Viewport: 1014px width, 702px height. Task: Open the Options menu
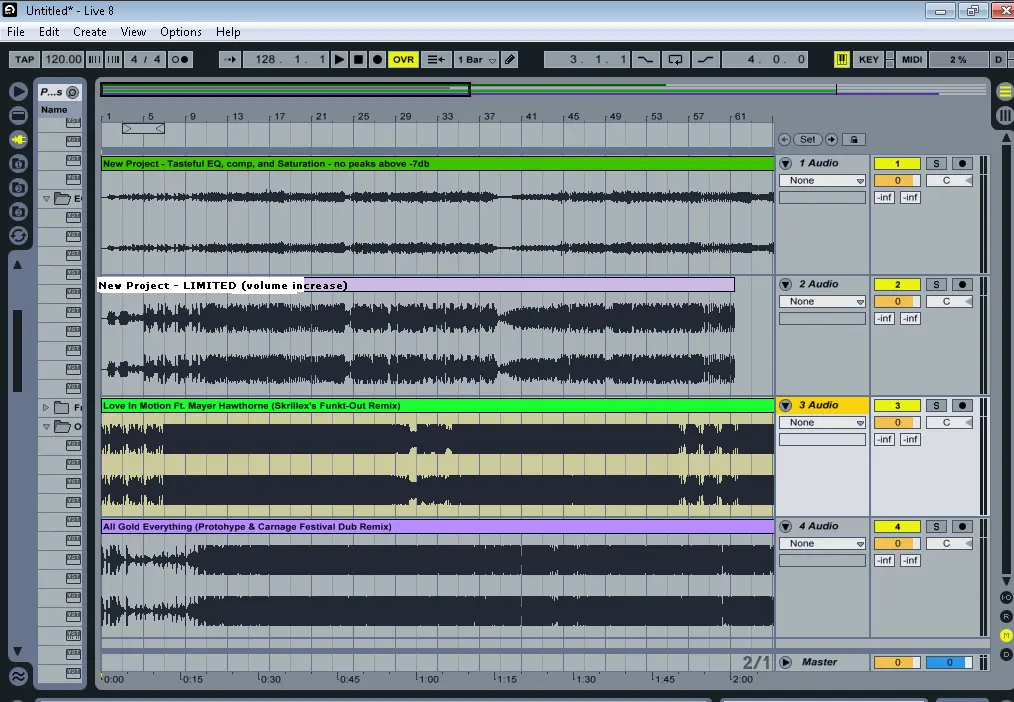pos(181,32)
